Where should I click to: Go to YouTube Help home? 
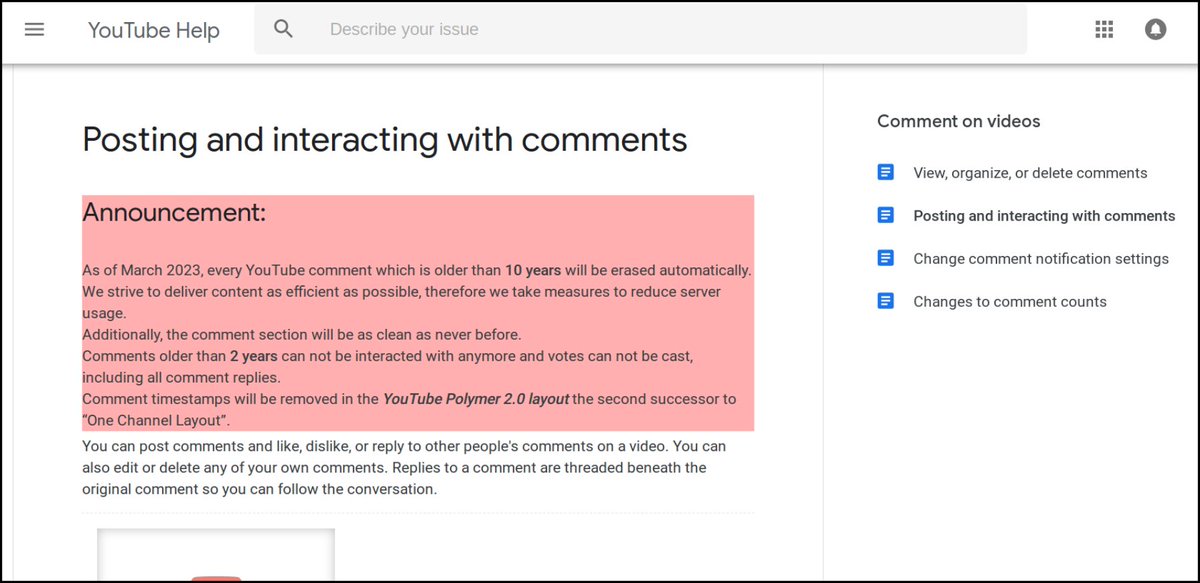[x=153, y=30]
